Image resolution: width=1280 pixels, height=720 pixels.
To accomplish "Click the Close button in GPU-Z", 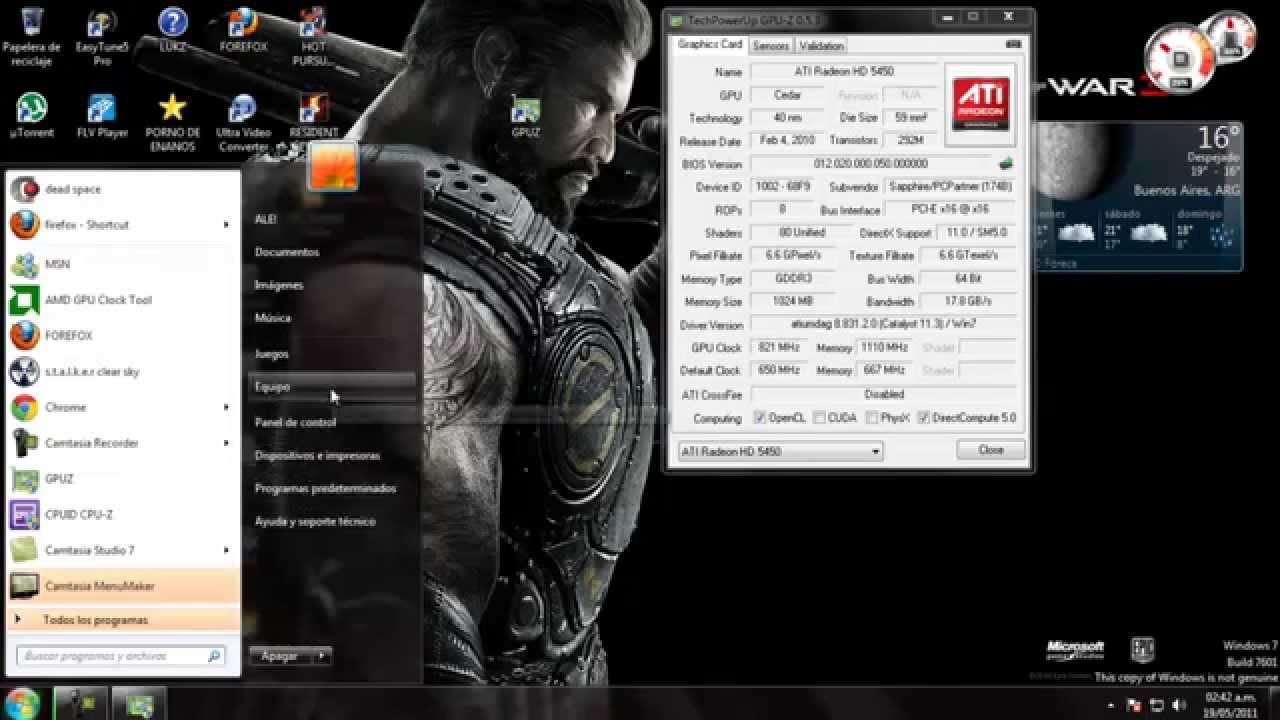I will coord(991,450).
